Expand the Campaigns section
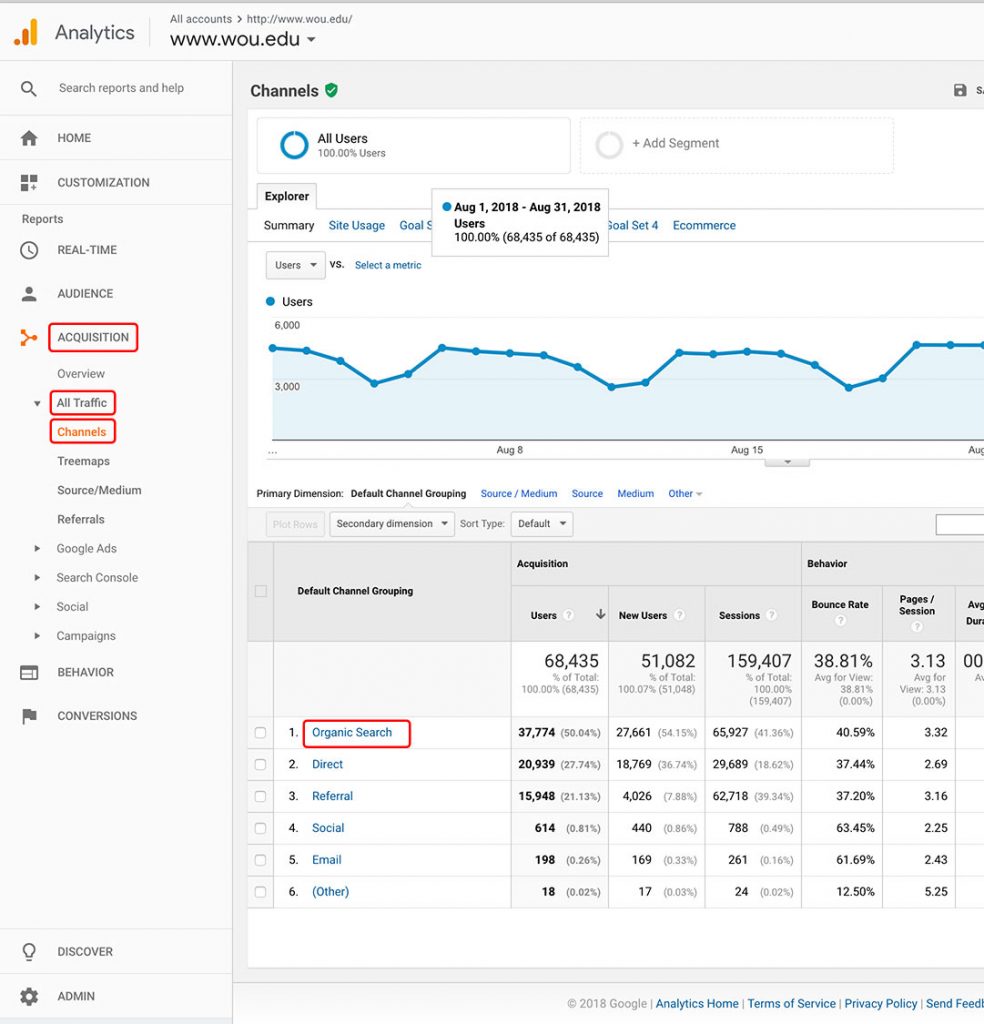The image size is (984, 1024). tap(37, 635)
